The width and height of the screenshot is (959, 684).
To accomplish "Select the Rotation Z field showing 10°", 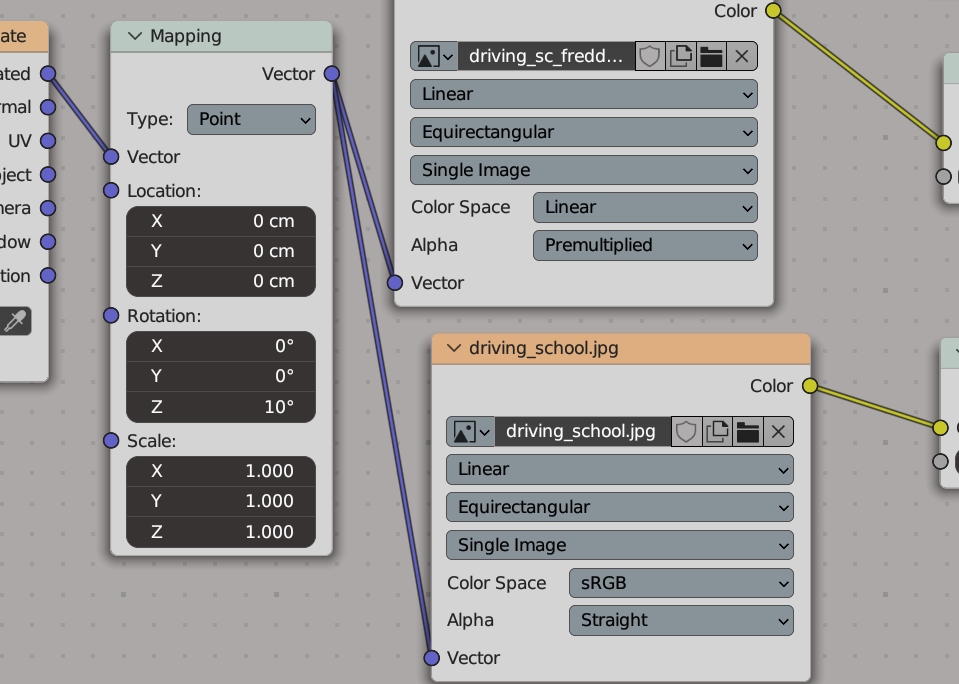I will 221,407.
